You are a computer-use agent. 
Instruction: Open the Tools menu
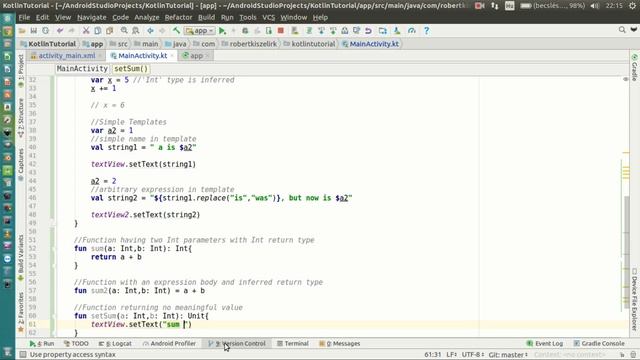coord(248,18)
